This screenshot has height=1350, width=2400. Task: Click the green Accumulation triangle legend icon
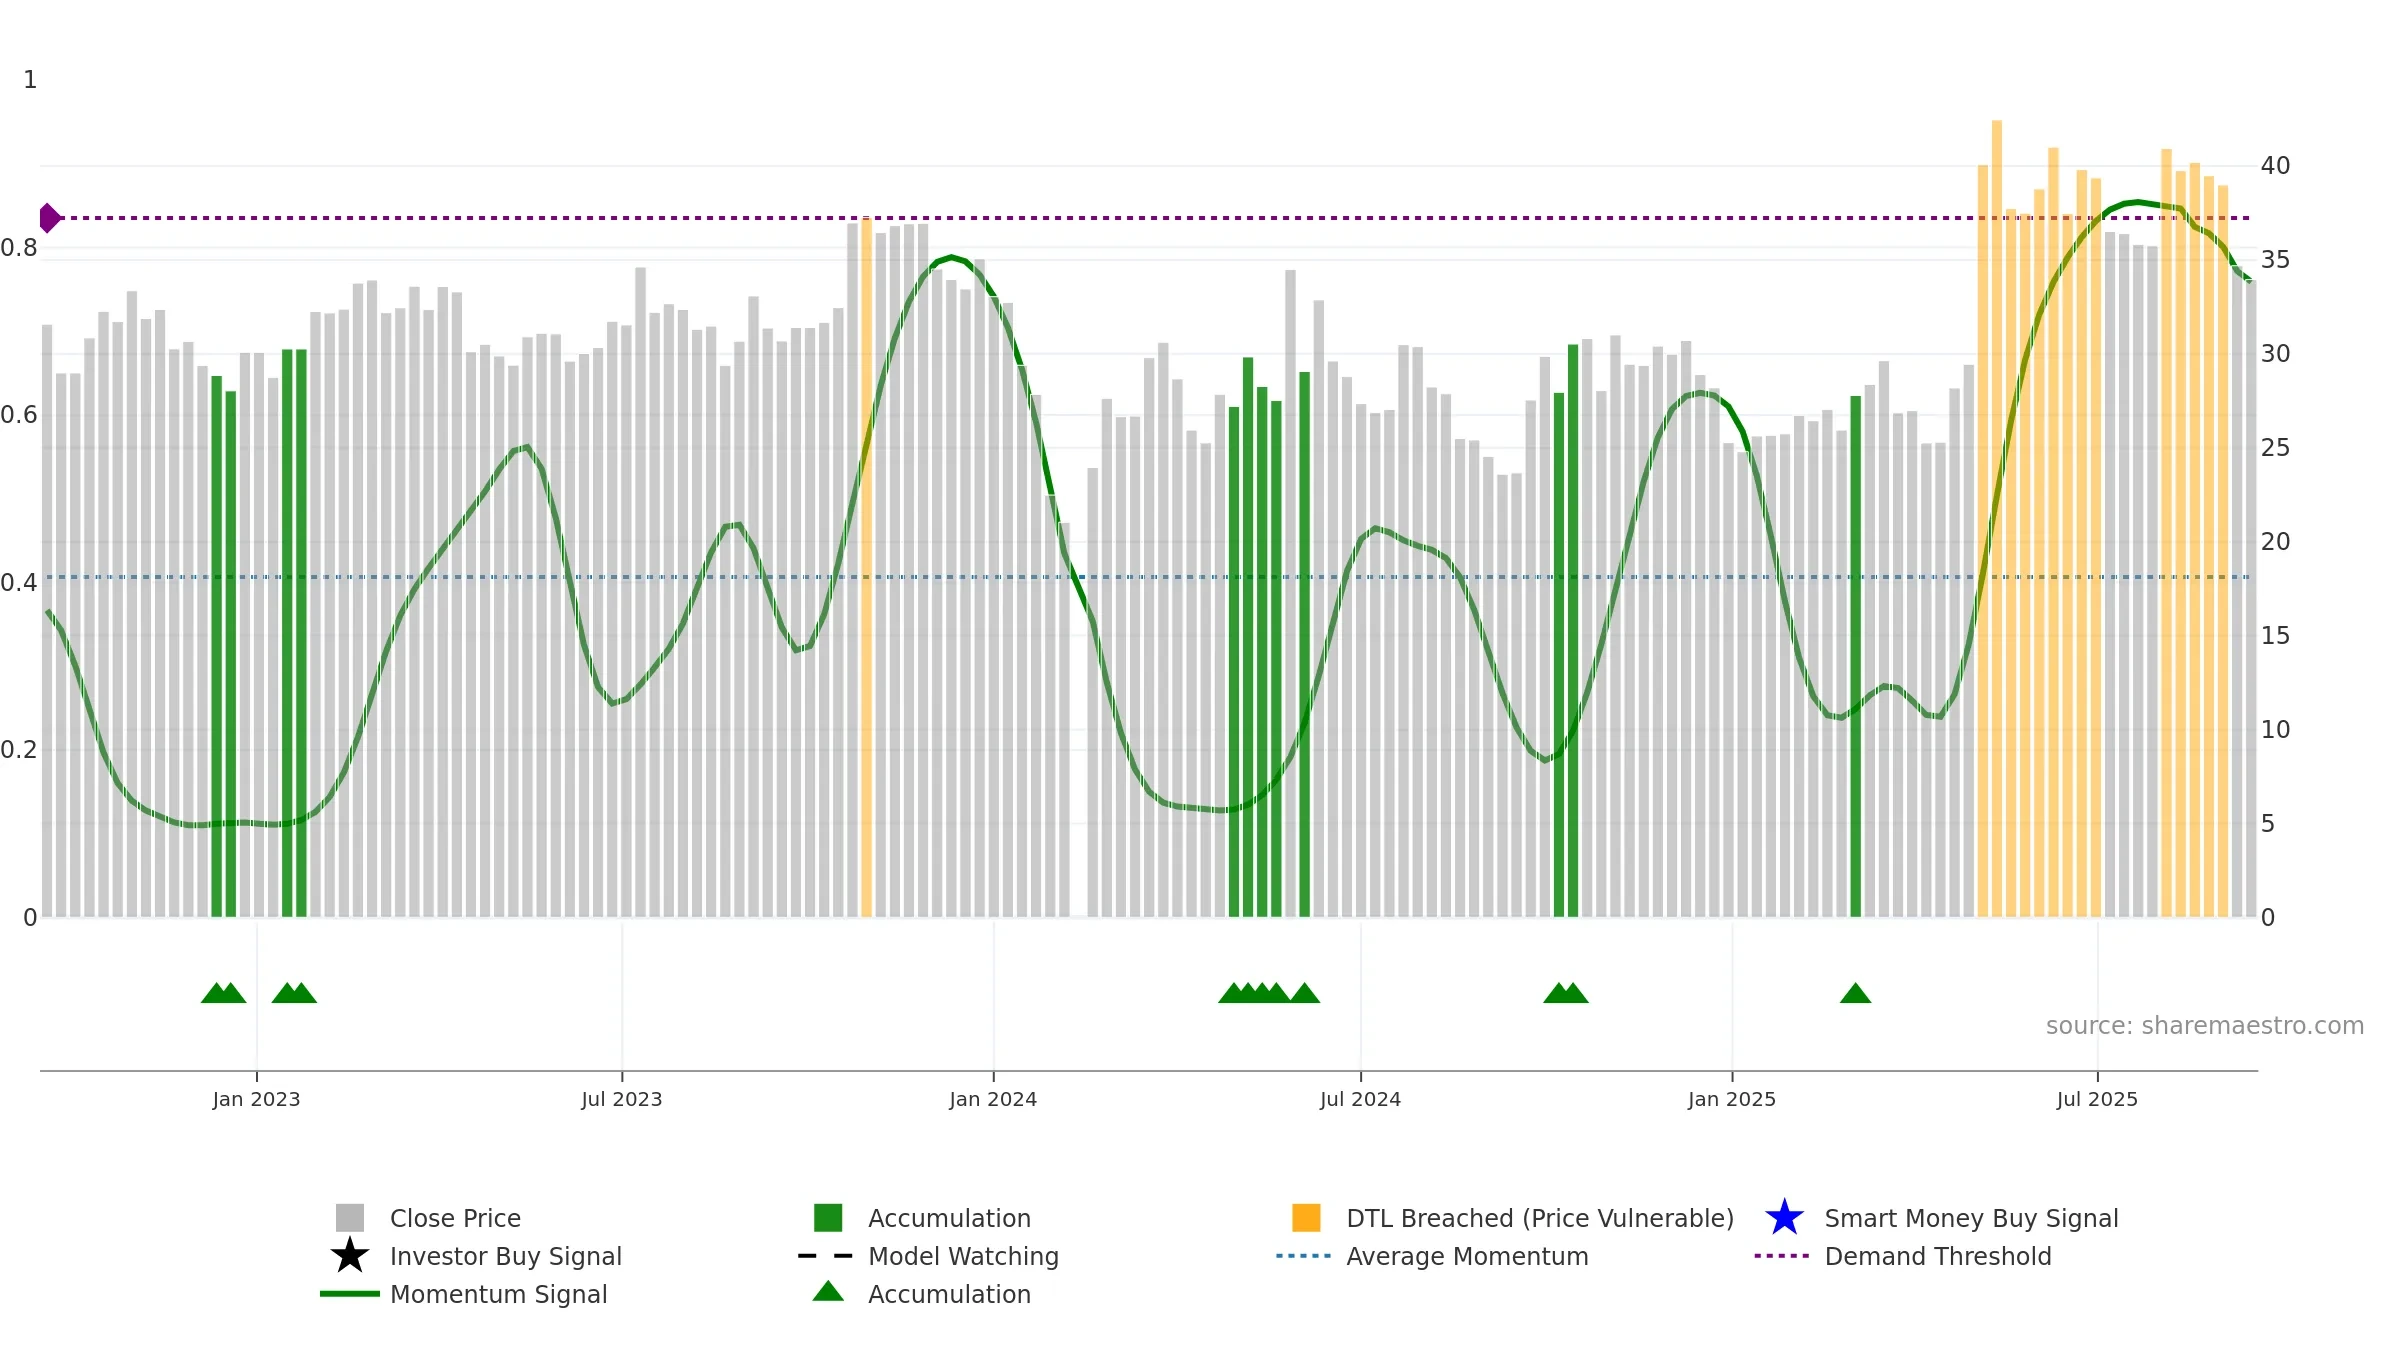[x=828, y=1292]
